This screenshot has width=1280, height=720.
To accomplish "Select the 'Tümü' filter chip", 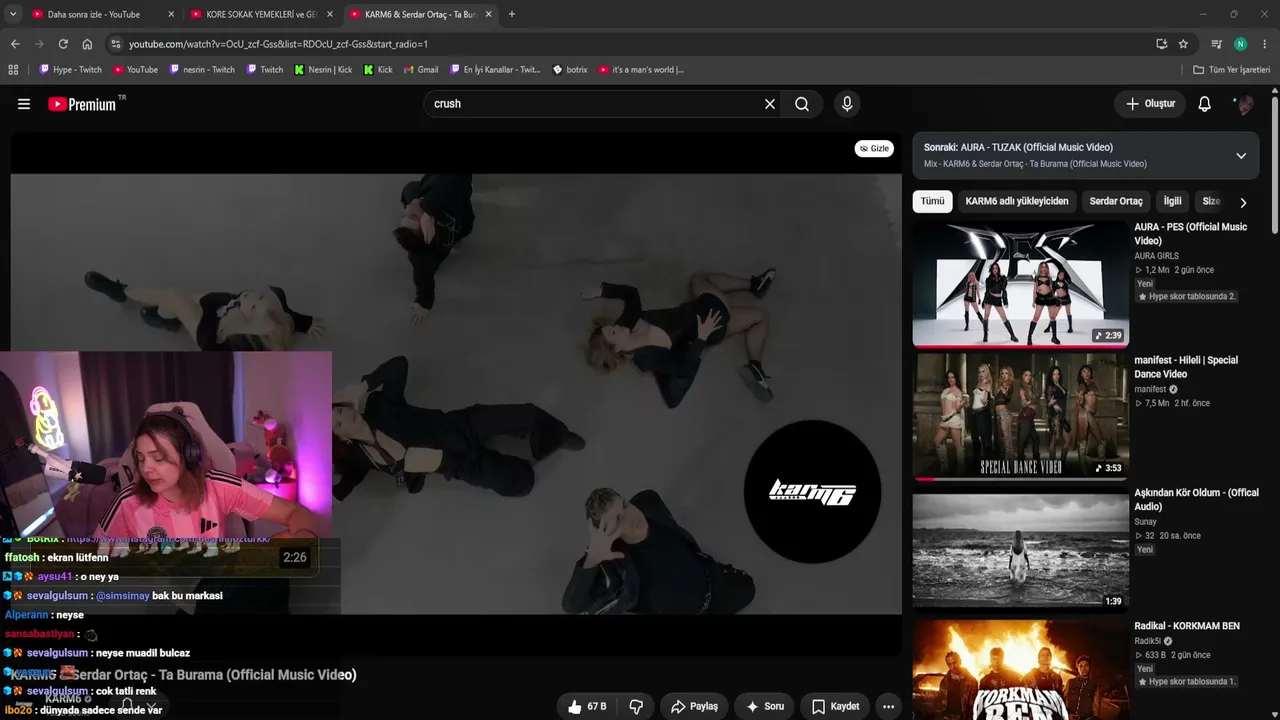I will tap(932, 201).
